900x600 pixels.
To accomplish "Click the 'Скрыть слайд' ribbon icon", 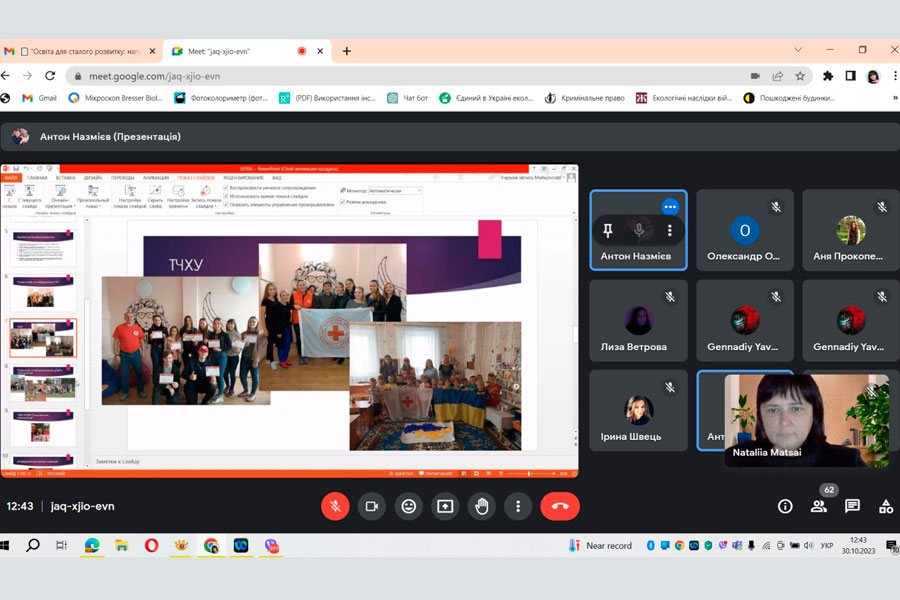I will pyautogui.click(x=155, y=196).
